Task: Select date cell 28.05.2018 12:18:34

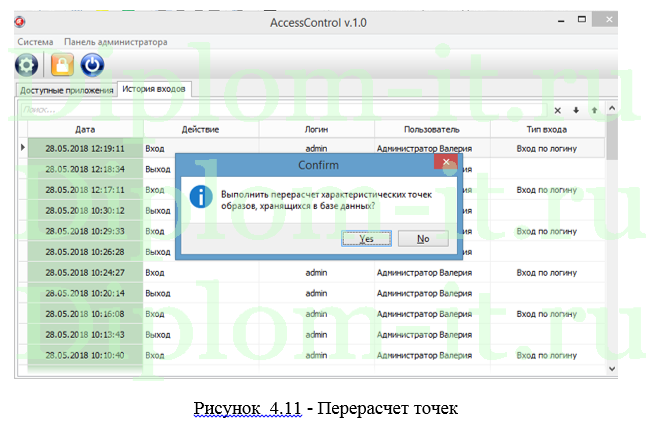Action: click(85, 169)
